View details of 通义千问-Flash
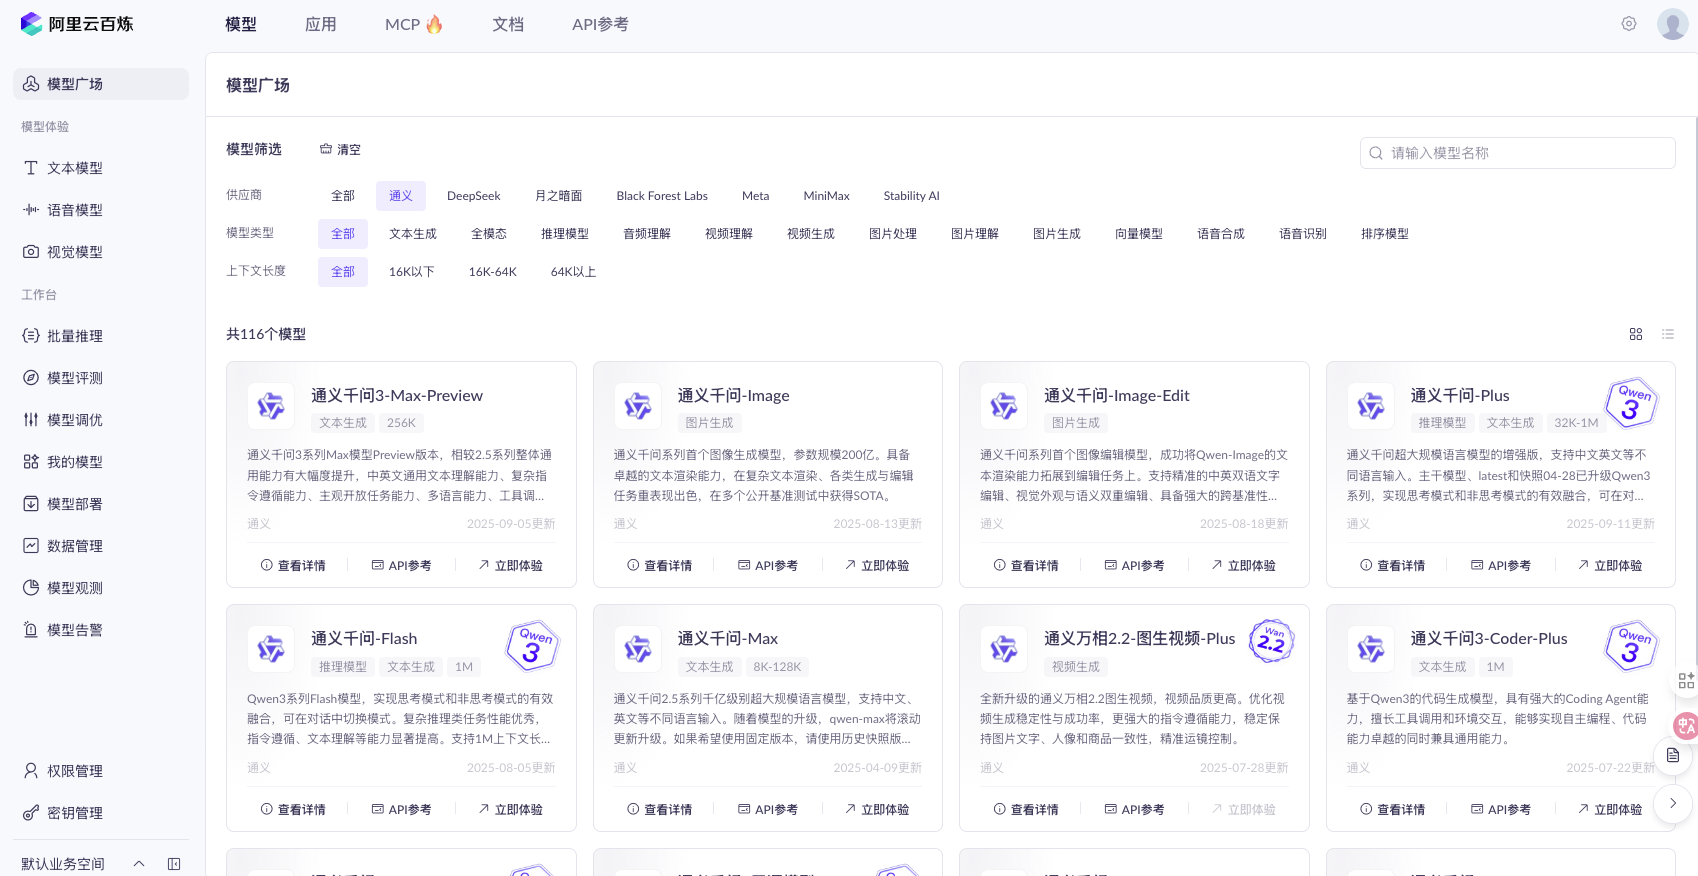Viewport: 1698px width, 876px height. 293,810
